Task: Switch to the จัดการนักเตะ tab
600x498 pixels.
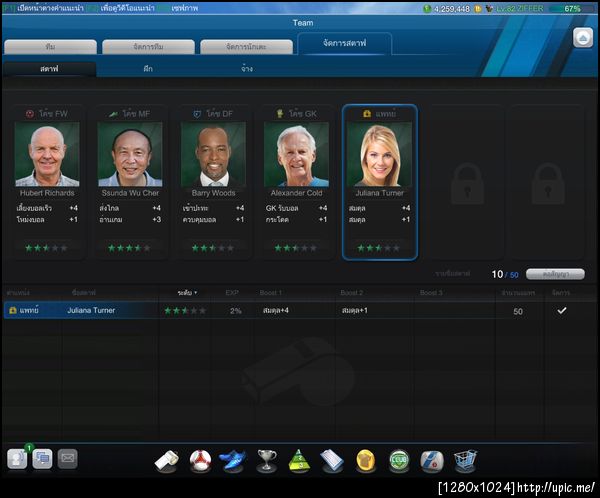Action: click(x=246, y=47)
